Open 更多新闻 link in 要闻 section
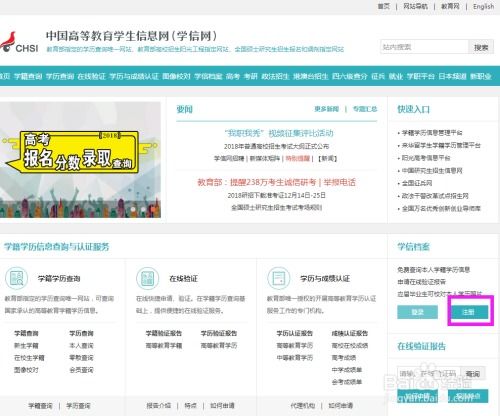Screen dimensions: 500x416 (x=326, y=109)
